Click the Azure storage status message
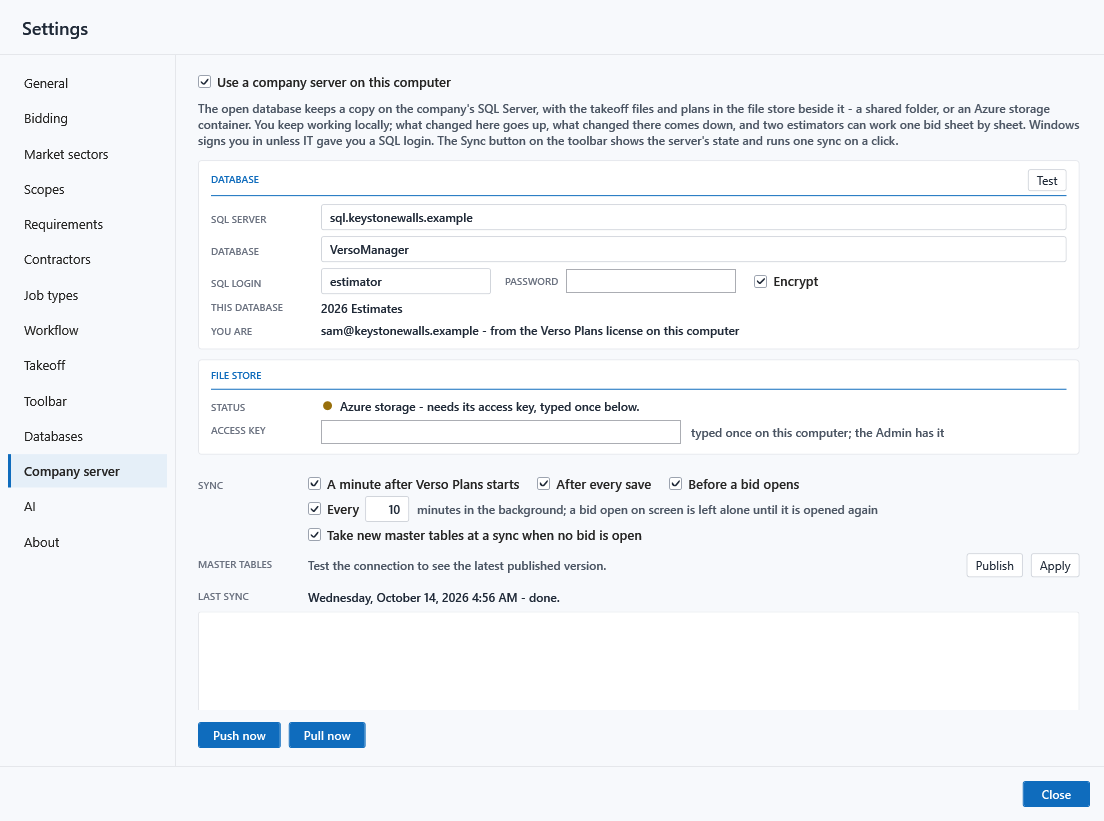The width and height of the screenshot is (1104, 821). coord(489,407)
